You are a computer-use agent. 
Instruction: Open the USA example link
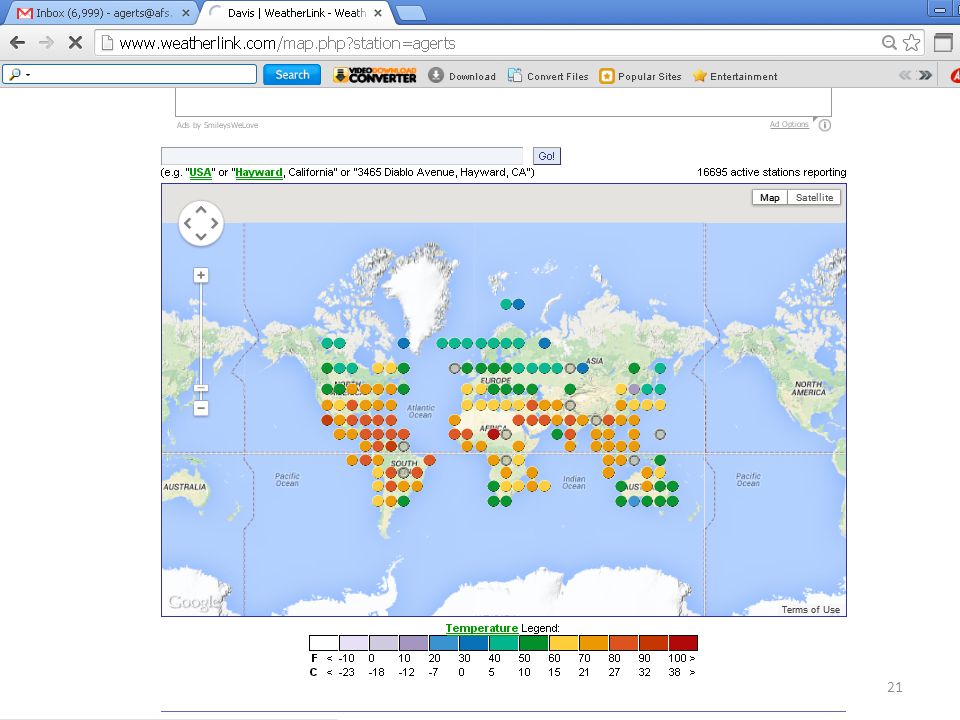click(x=200, y=173)
